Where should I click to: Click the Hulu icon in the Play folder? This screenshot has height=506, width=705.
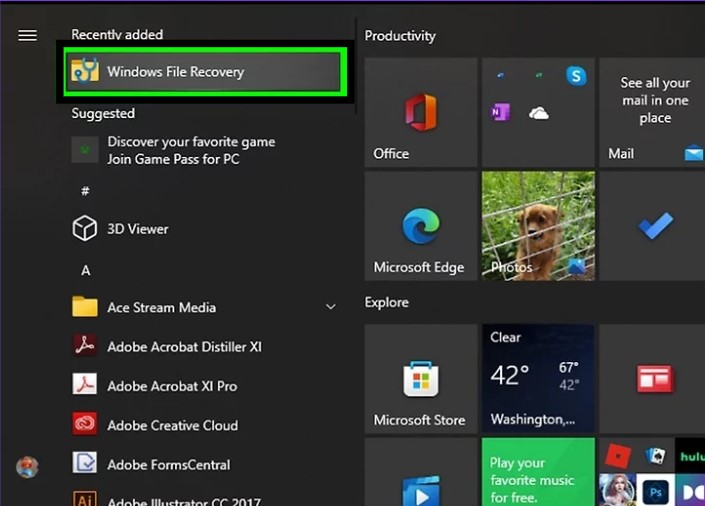(x=692, y=457)
